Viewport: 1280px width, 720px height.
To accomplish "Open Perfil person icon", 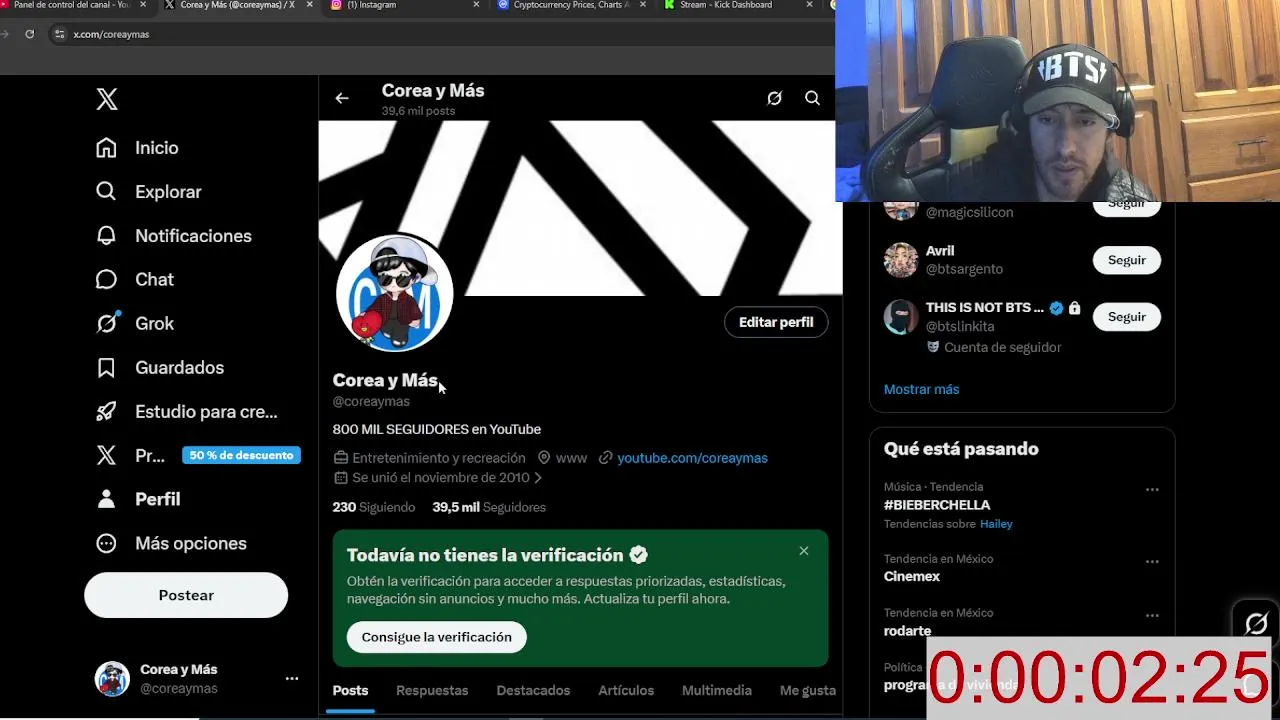I will click(x=106, y=499).
